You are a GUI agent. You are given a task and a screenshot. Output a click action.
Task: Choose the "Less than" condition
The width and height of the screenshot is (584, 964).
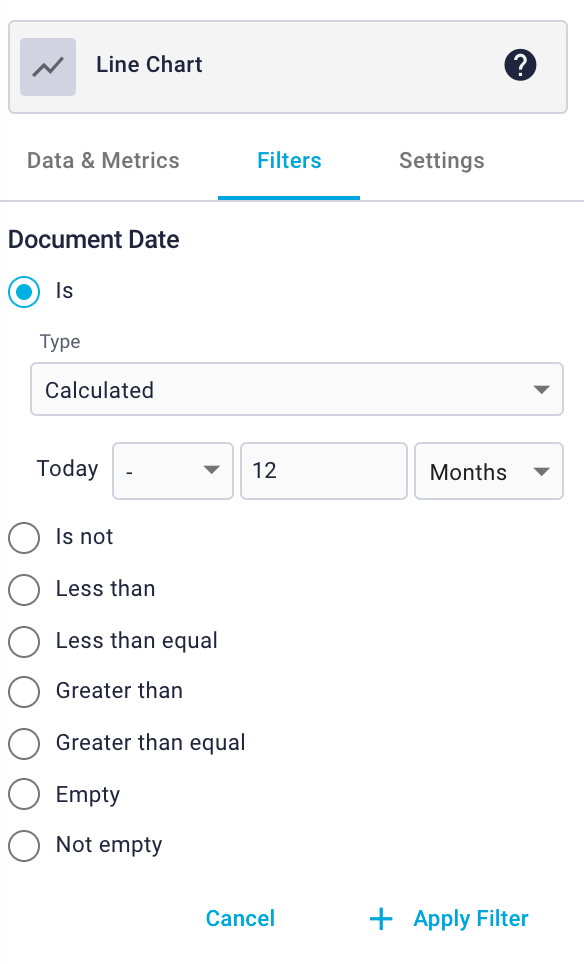24,590
